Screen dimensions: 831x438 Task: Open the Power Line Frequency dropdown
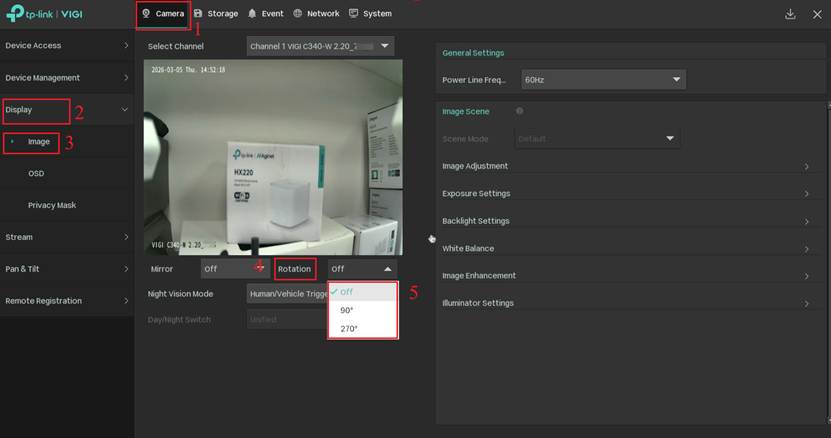(602, 79)
